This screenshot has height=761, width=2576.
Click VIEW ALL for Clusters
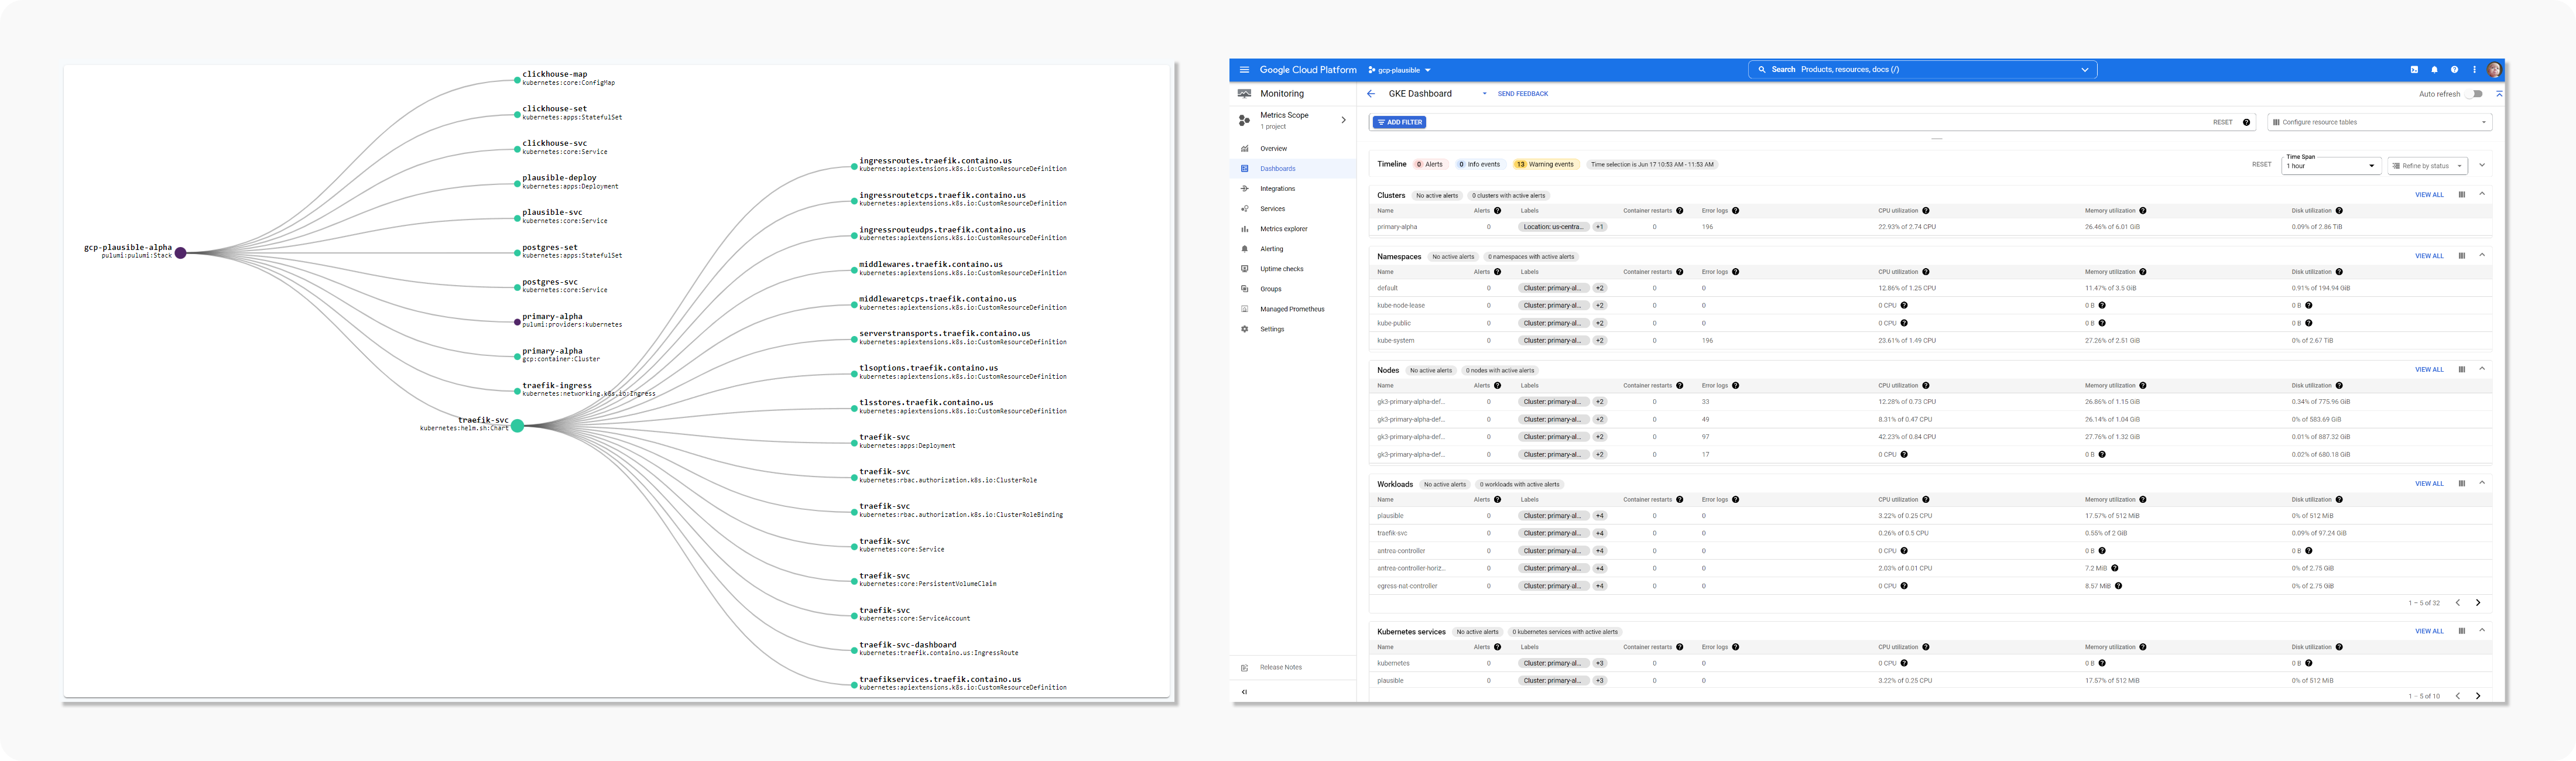click(2429, 195)
